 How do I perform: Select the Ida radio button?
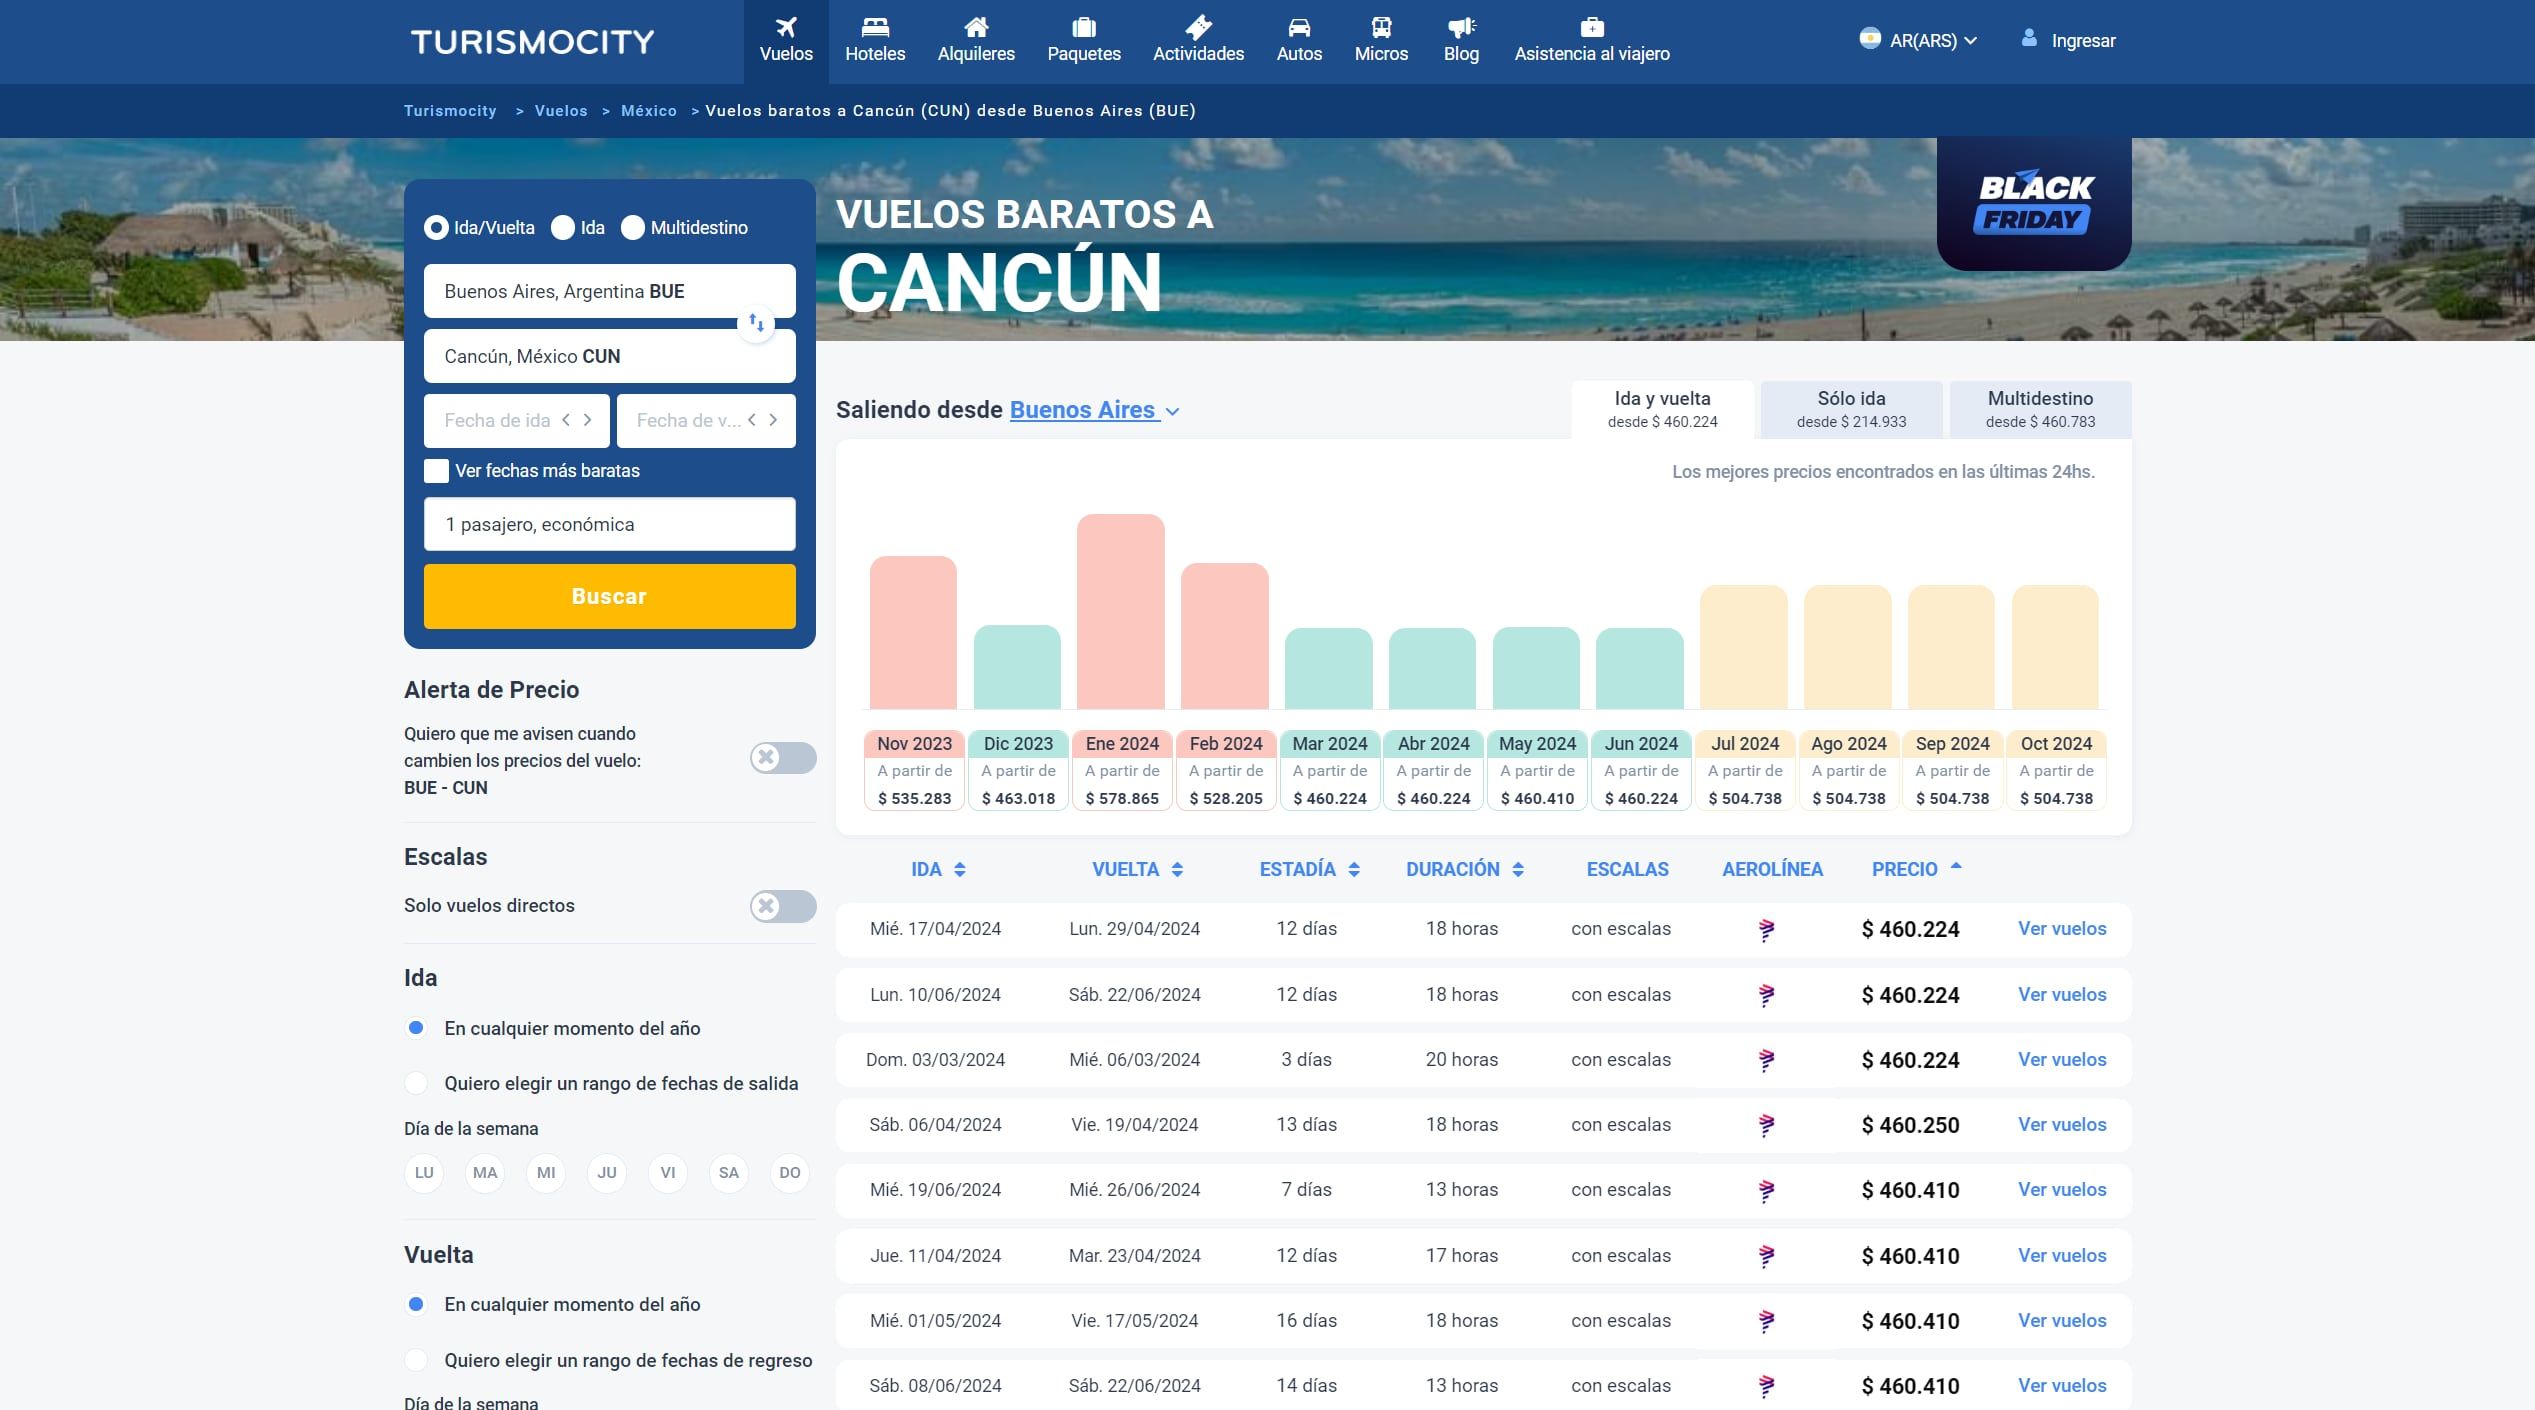coord(564,228)
